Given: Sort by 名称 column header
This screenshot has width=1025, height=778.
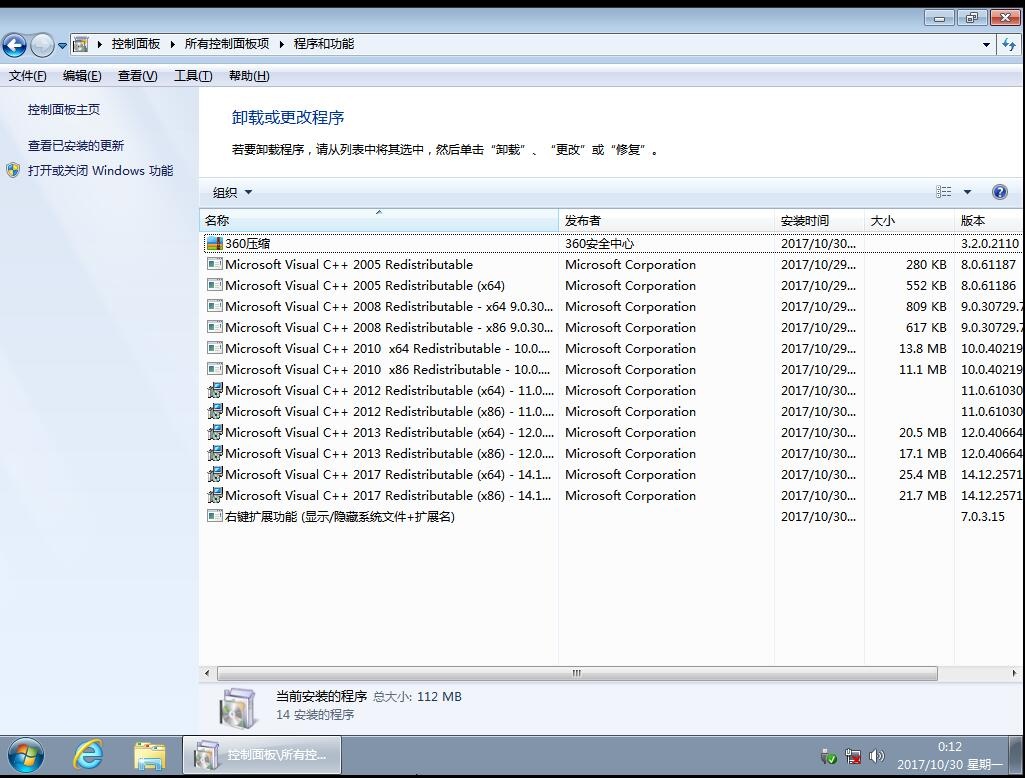Looking at the screenshot, I should click(378, 220).
